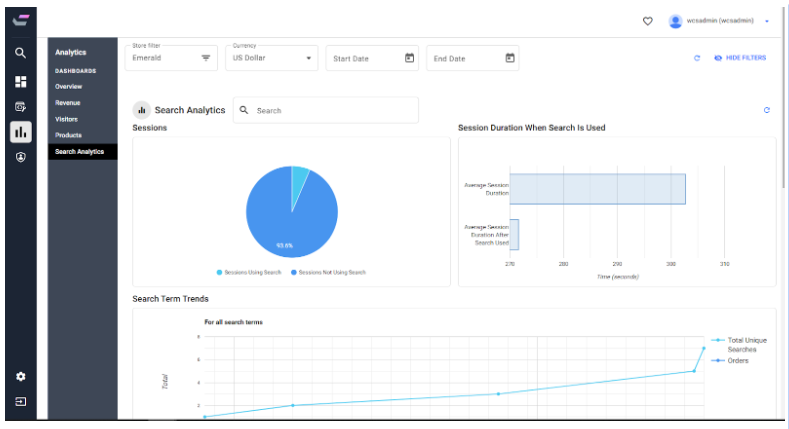The image size is (789, 429).
Task: Click the Search Term Trends heading
Action: tap(170, 299)
